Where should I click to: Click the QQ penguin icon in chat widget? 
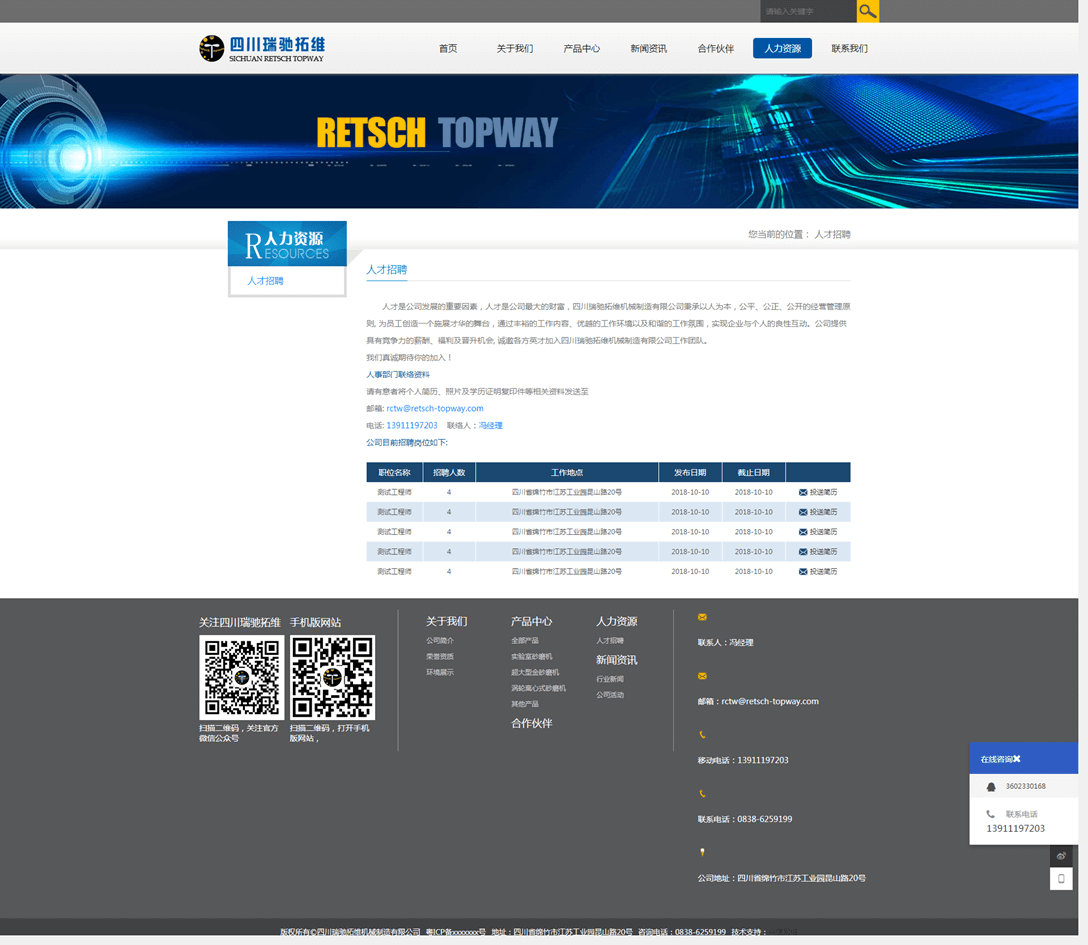(x=991, y=787)
